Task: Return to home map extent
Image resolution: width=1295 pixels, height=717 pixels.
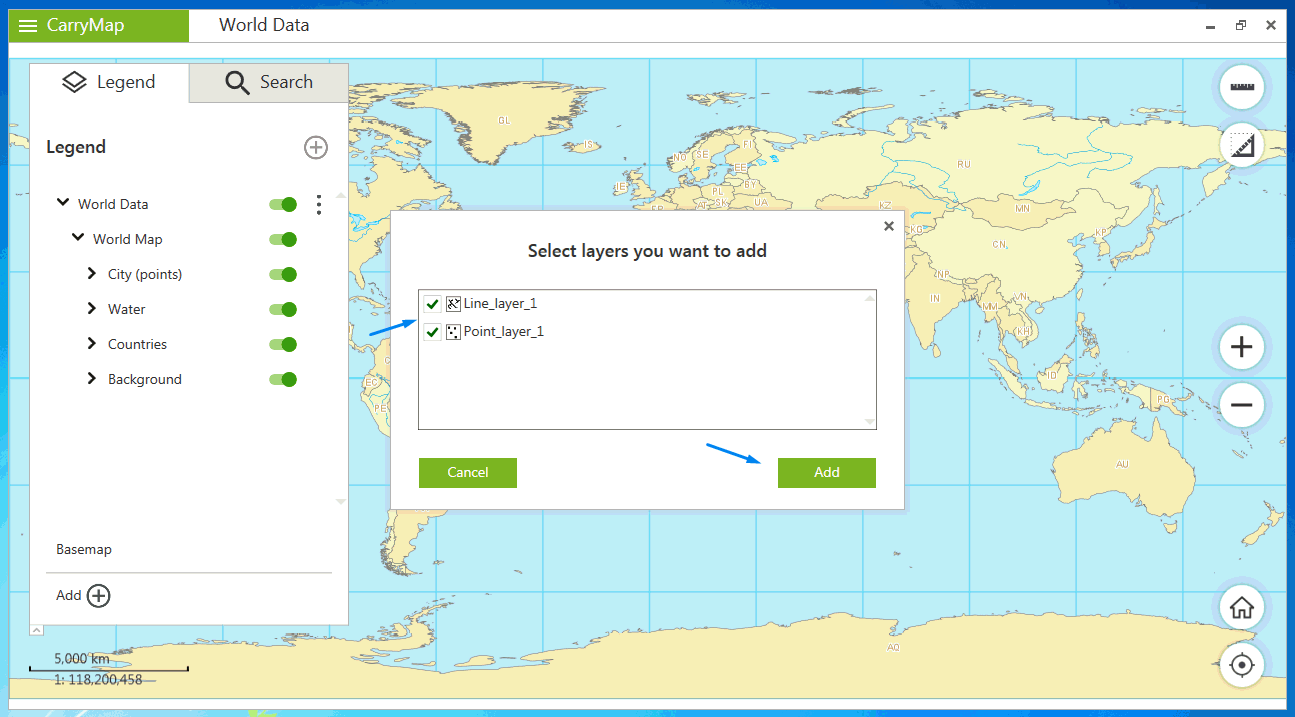Action: pyautogui.click(x=1242, y=607)
